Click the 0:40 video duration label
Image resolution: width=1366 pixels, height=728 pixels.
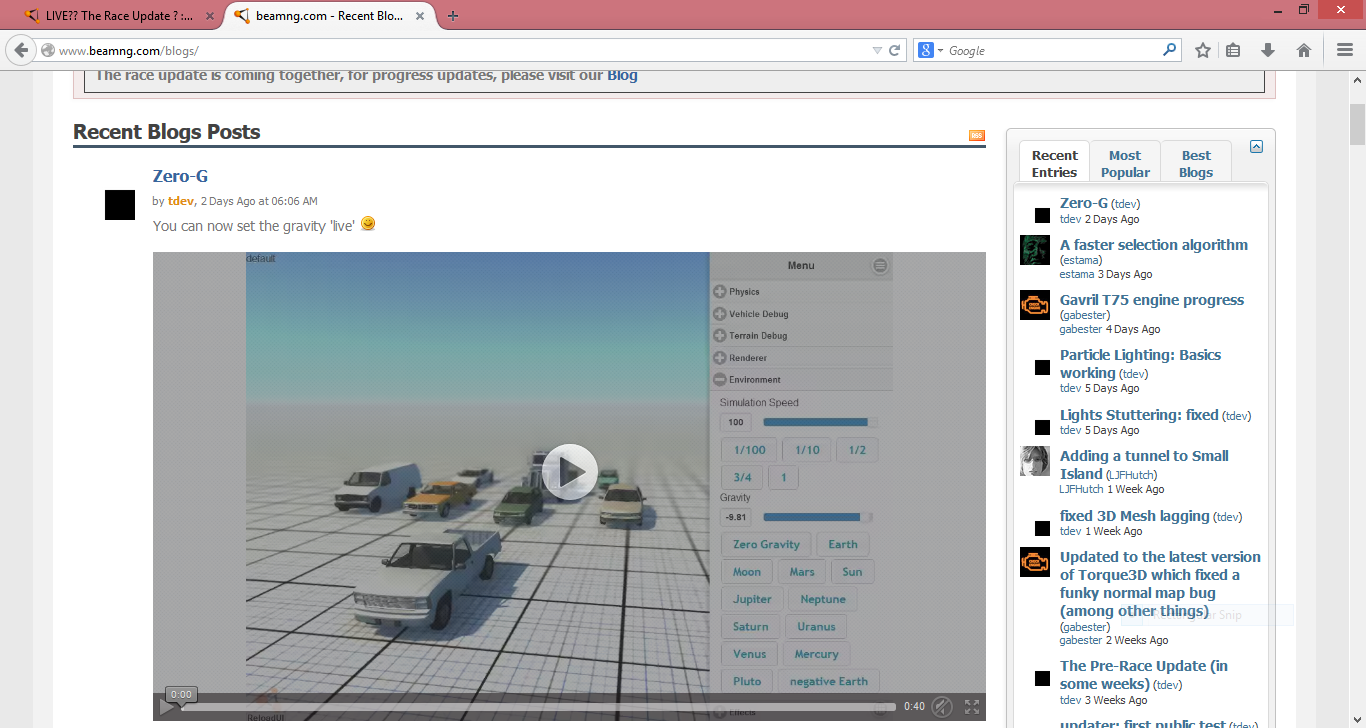pos(914,707)
